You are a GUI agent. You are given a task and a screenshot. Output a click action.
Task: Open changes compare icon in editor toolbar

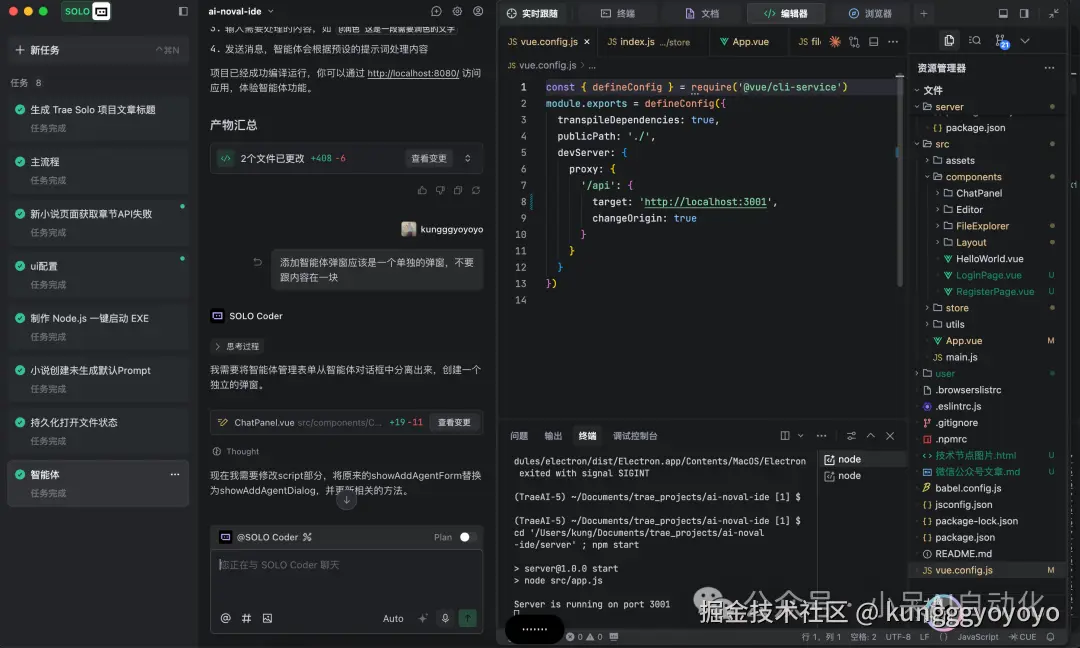coord(854,42)
